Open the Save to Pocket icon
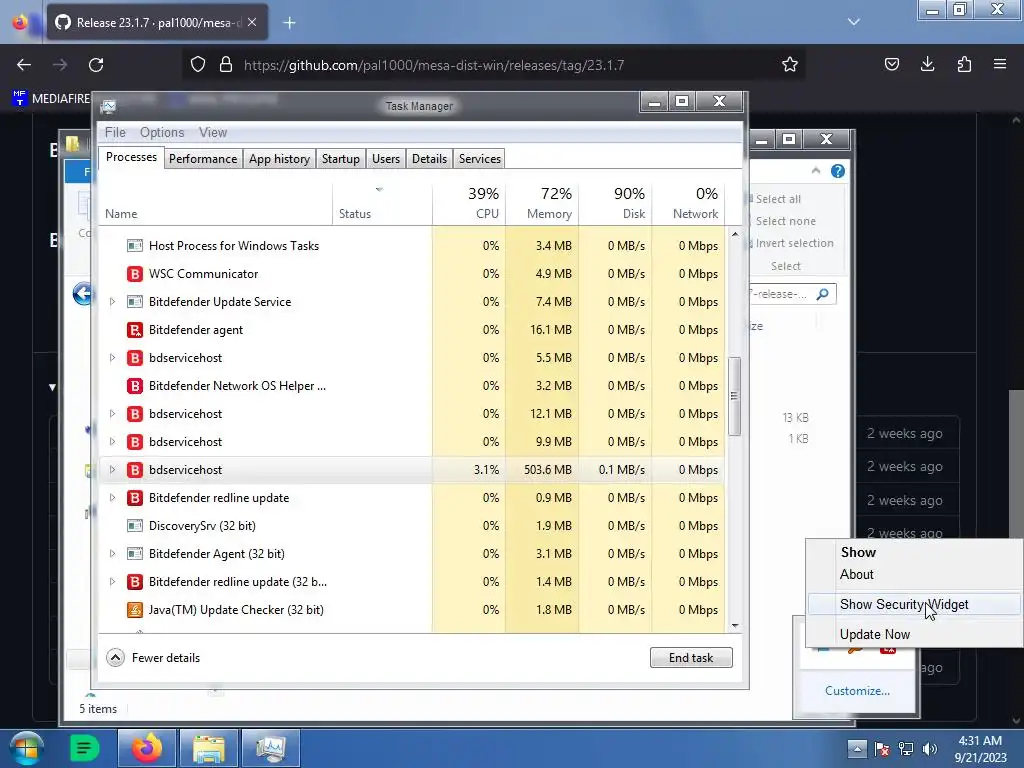This screenshot has width=1024, height=768. pos(891,64)
